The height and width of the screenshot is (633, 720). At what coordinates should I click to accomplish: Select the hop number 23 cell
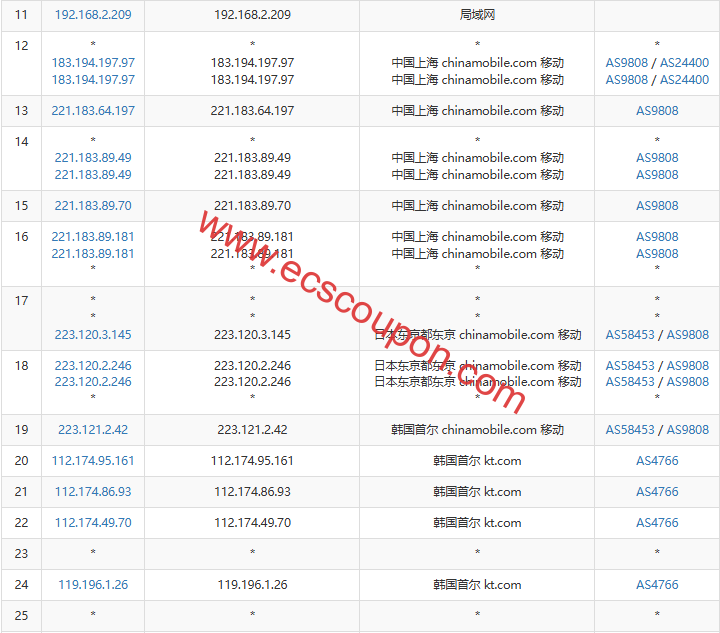(21, 553)
